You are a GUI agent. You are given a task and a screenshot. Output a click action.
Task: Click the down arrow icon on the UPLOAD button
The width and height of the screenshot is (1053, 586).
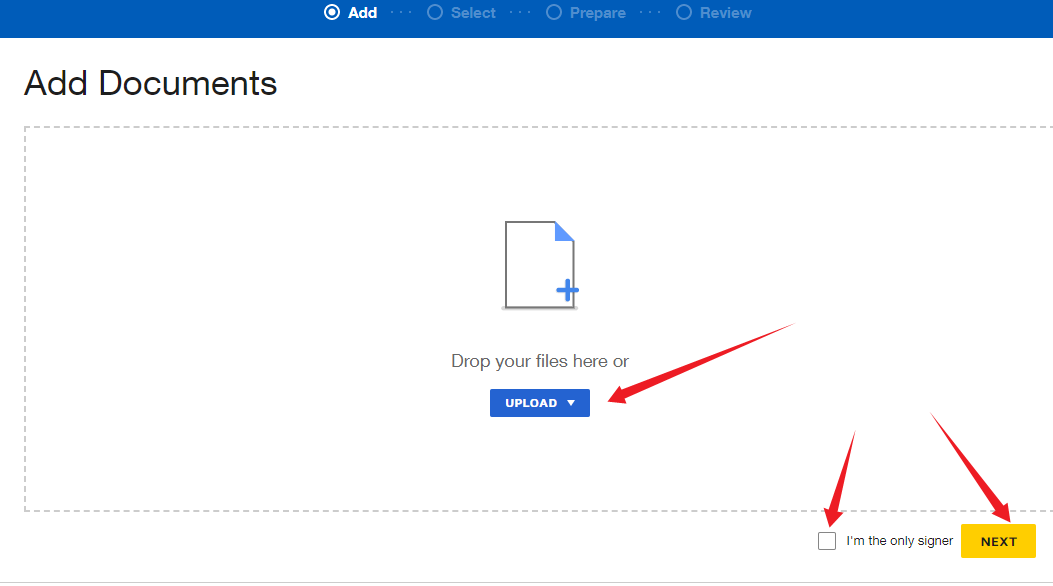[571, 402]
